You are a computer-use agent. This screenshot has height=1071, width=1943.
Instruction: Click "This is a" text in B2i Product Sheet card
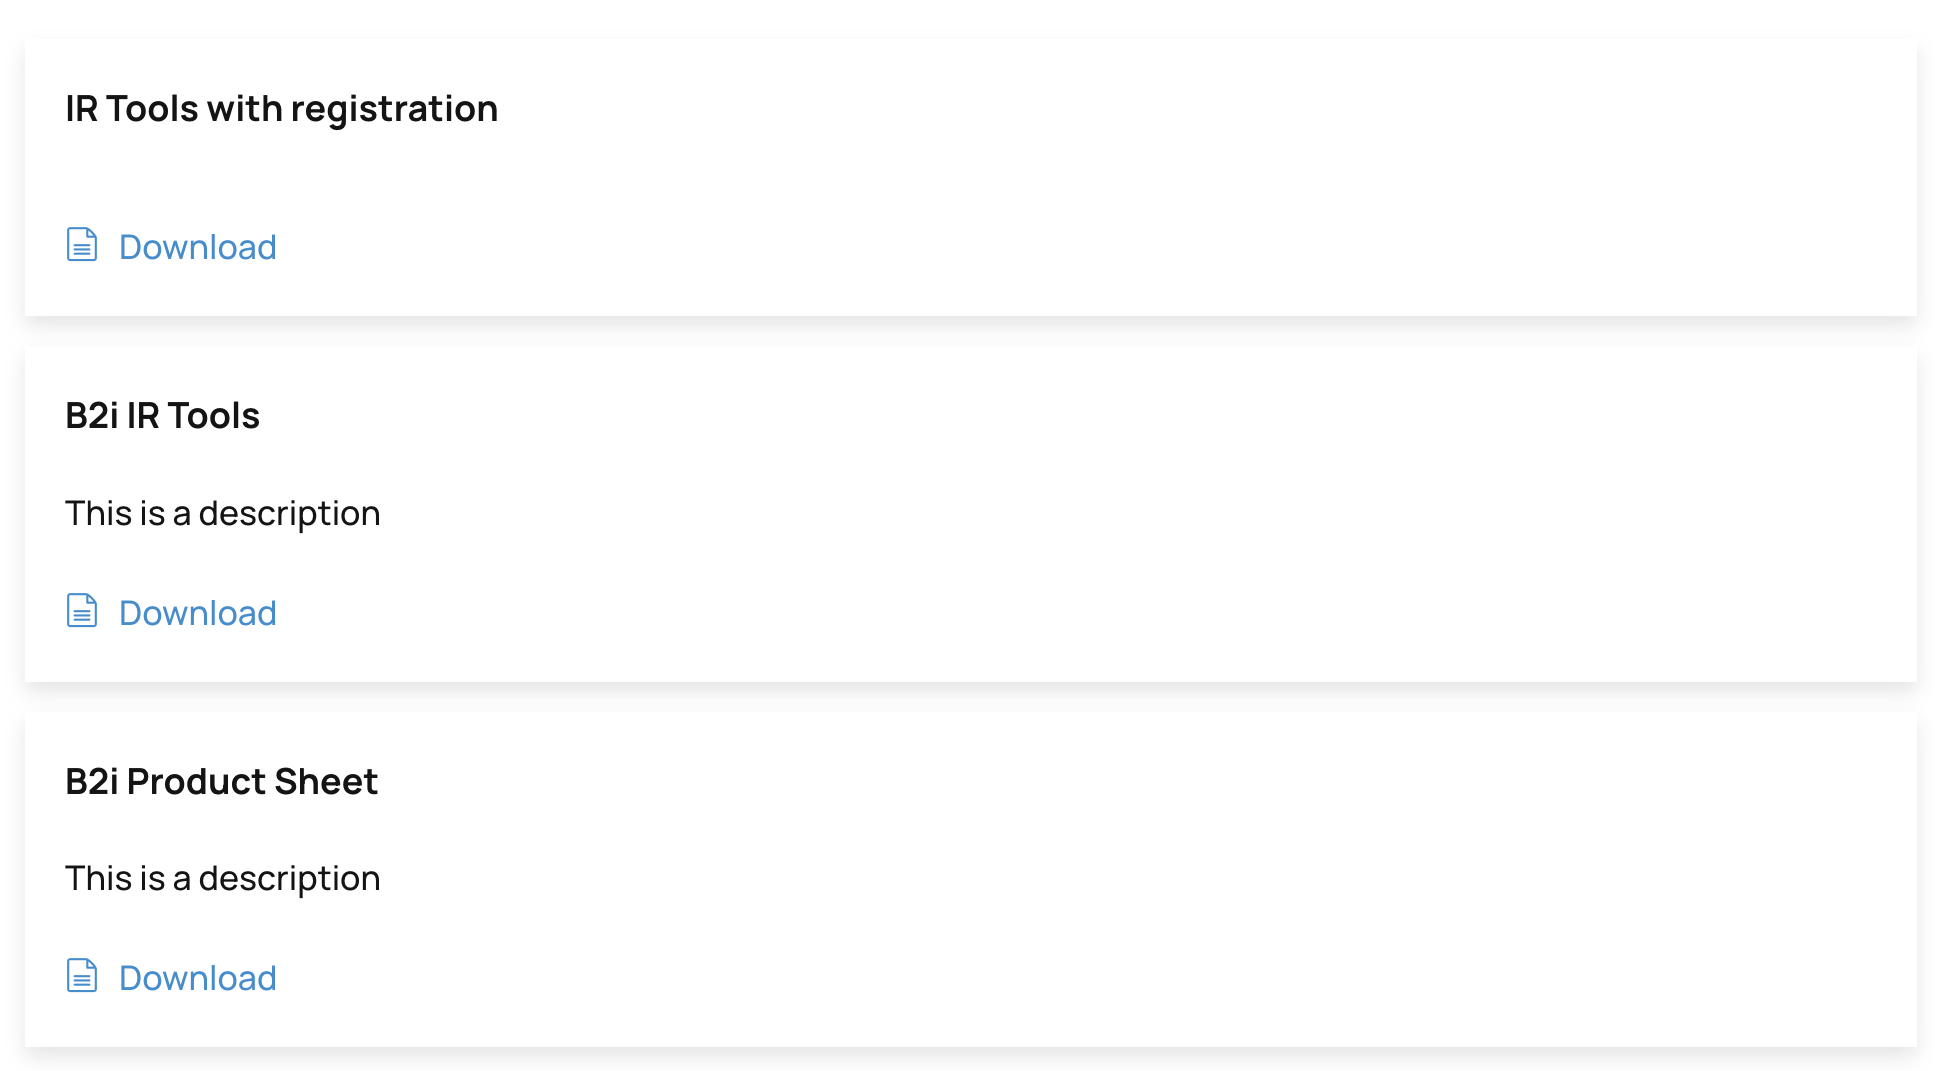(x=127, y=879)
